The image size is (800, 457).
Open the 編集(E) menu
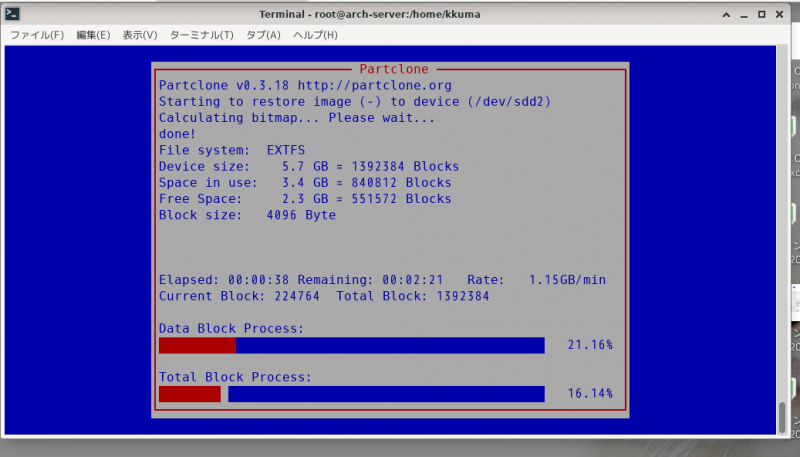pos(93,35)
